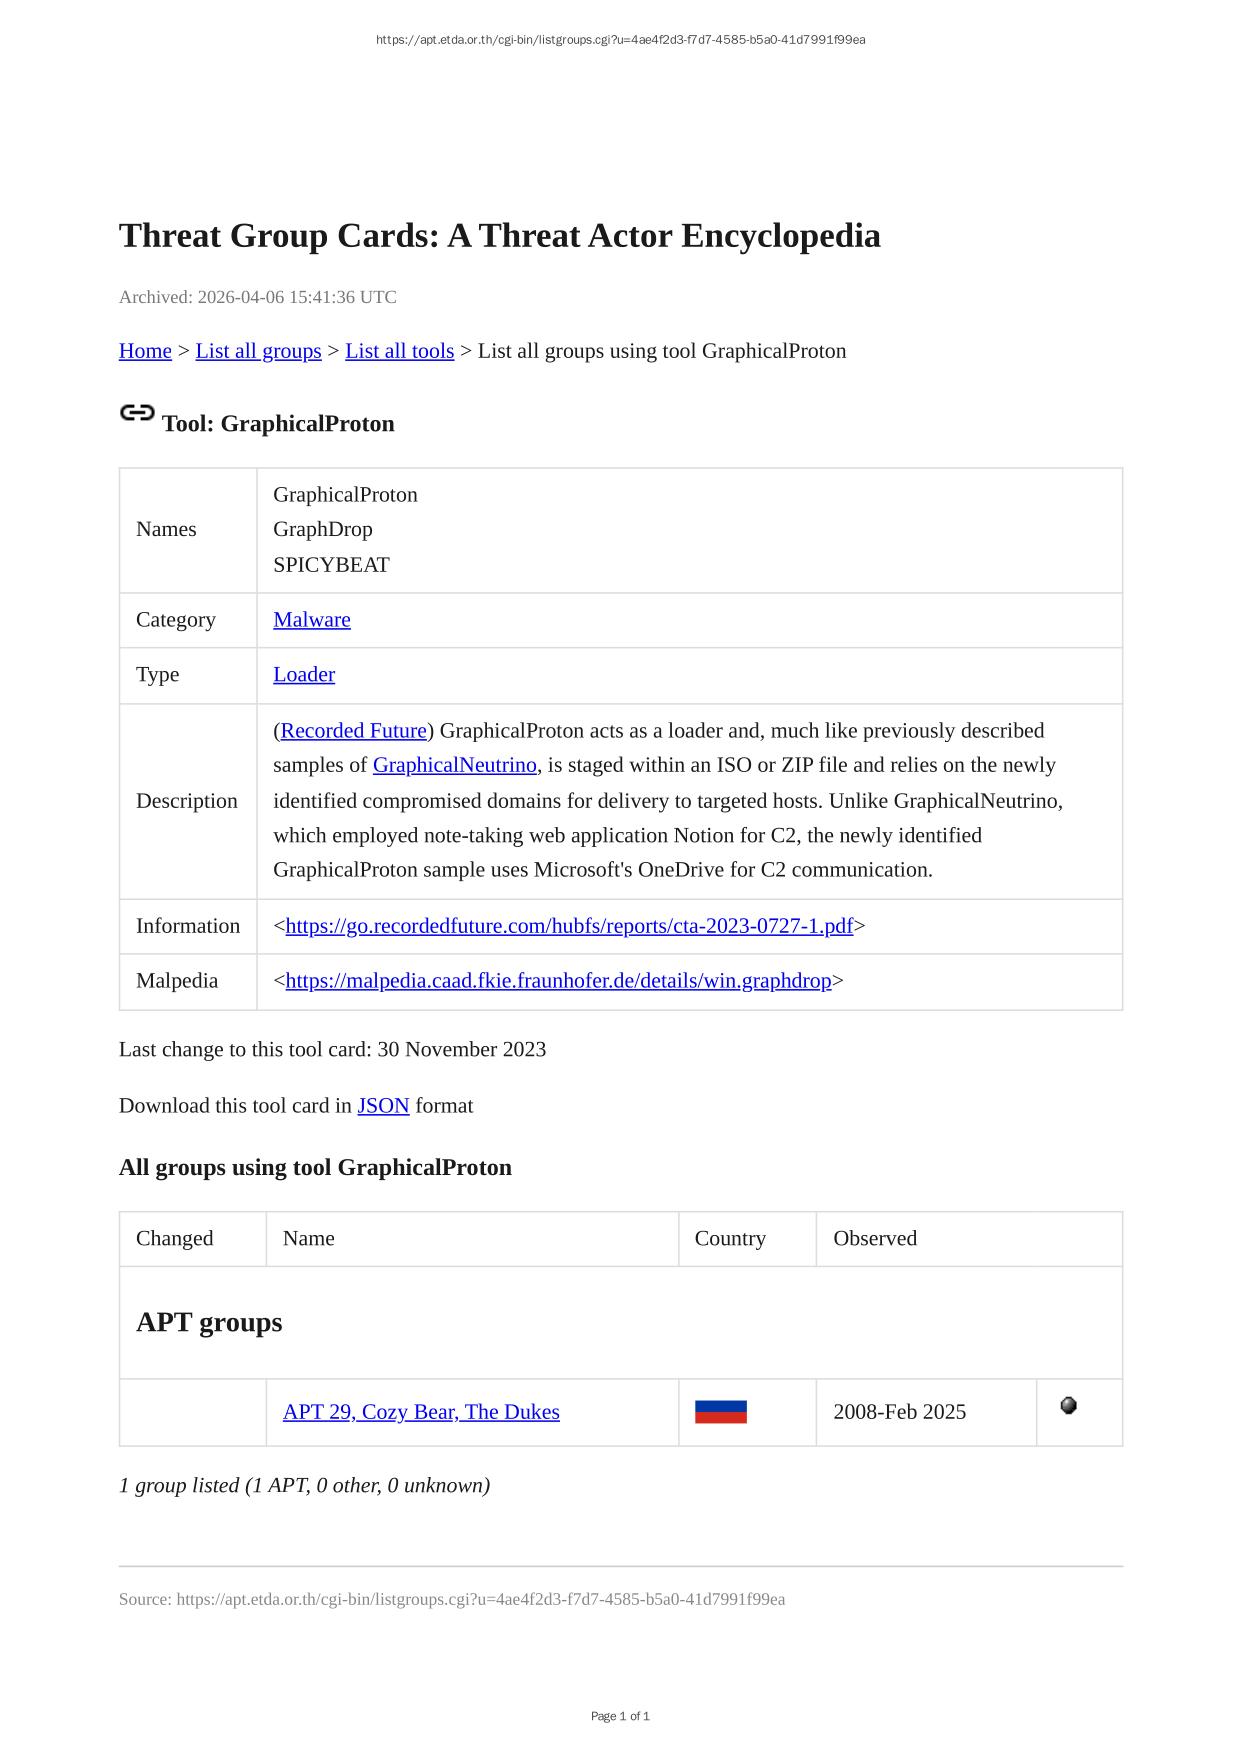The image size is (1242, 1756).
Task: Click the source URL in the footer
Action: [x=480, y=1599]
